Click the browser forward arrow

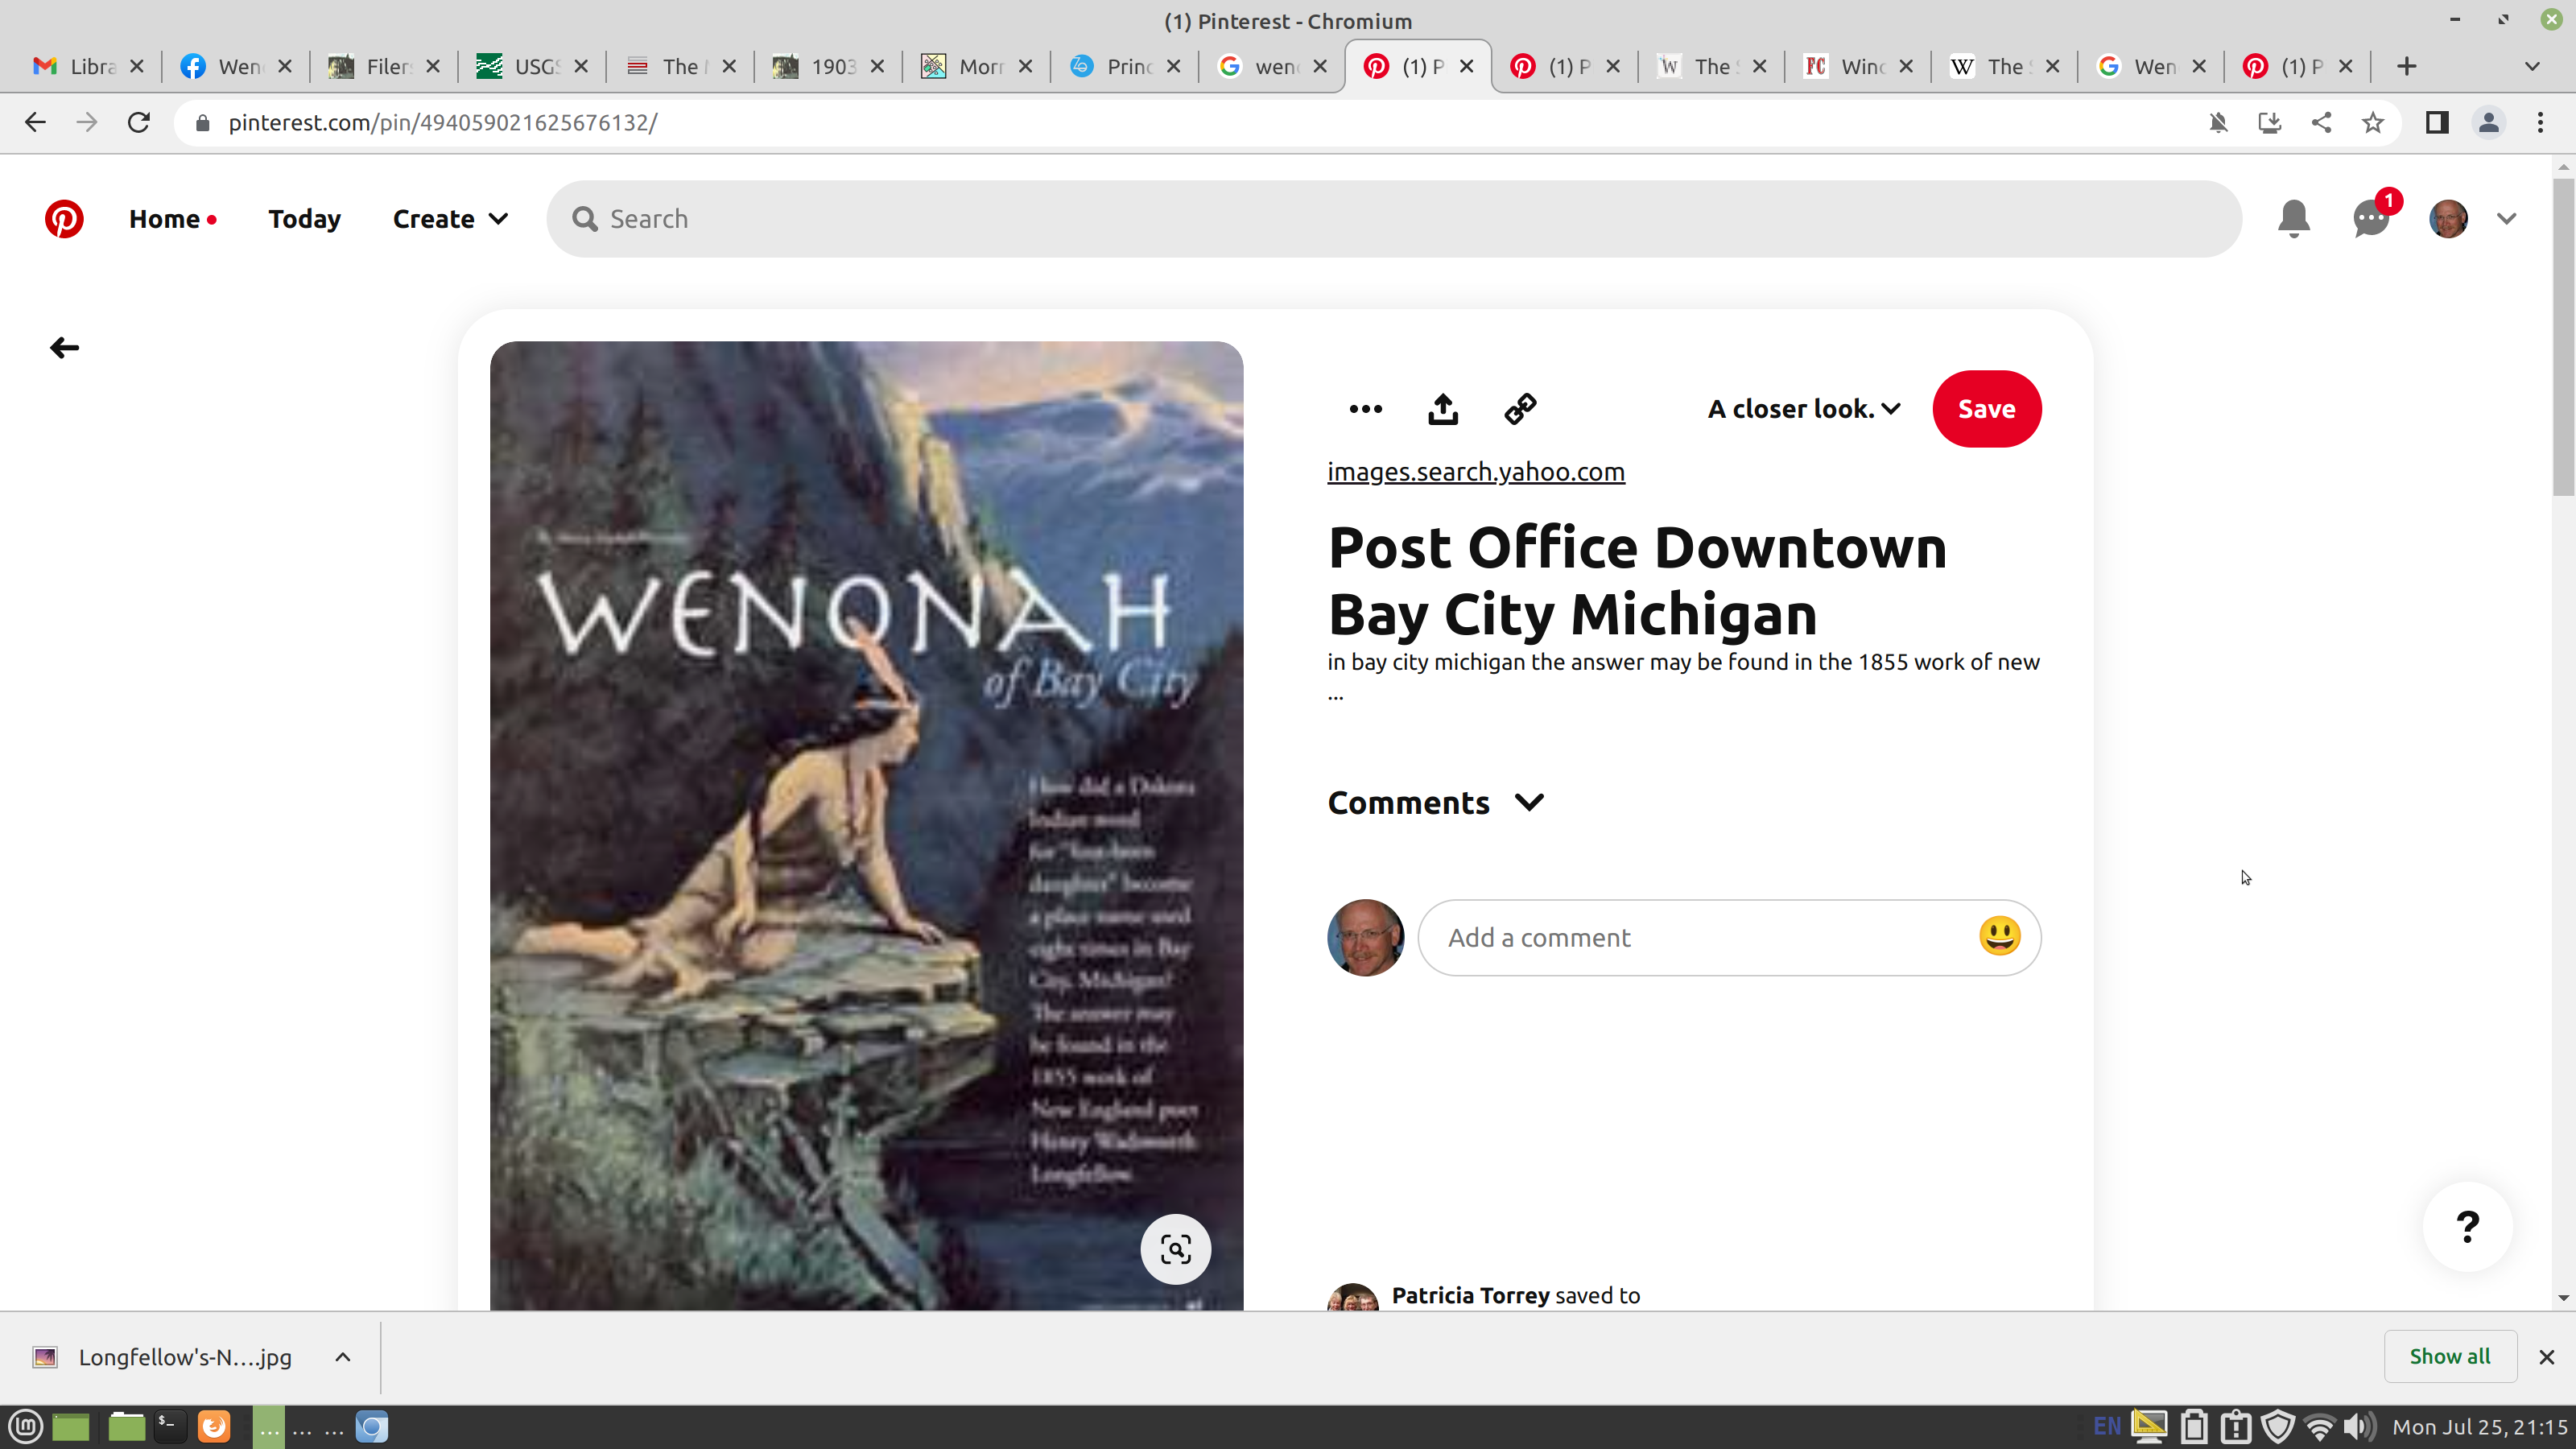pyautogui.click(x=87, y=122)
